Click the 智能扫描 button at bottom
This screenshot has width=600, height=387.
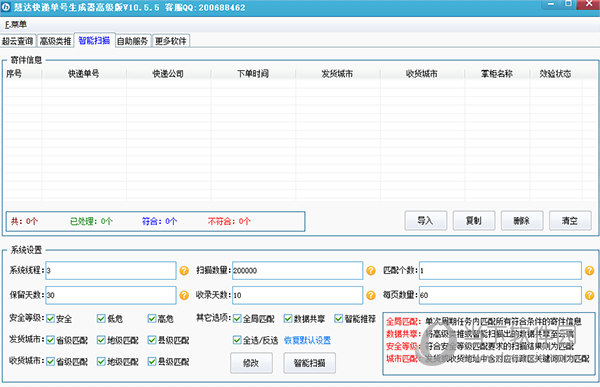310,363
